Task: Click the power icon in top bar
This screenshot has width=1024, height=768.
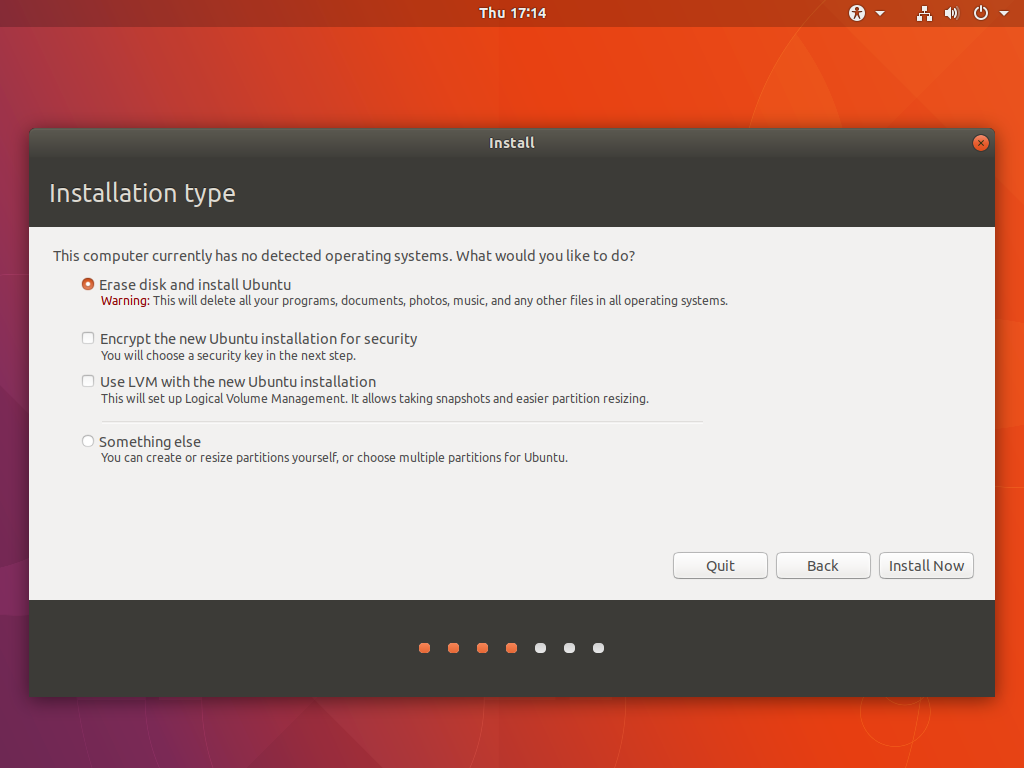Action: pos(981,13)
